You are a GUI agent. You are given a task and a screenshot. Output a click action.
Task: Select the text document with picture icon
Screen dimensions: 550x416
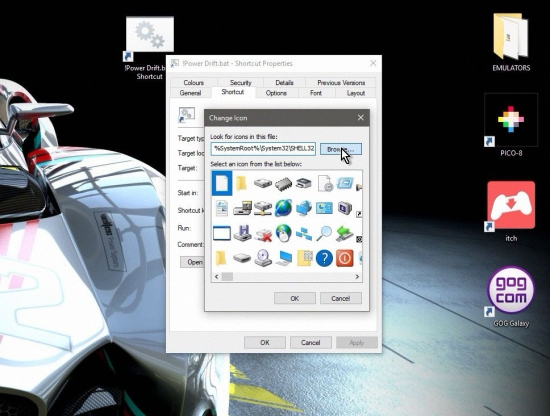click(222, 208)
